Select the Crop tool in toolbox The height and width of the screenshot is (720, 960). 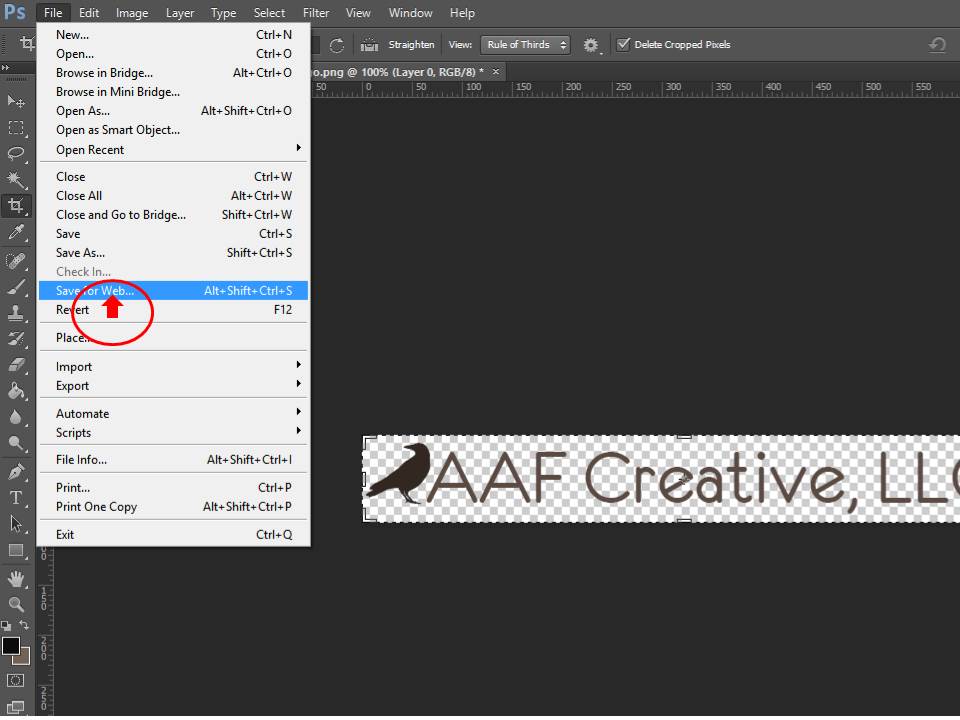(16, 206)
